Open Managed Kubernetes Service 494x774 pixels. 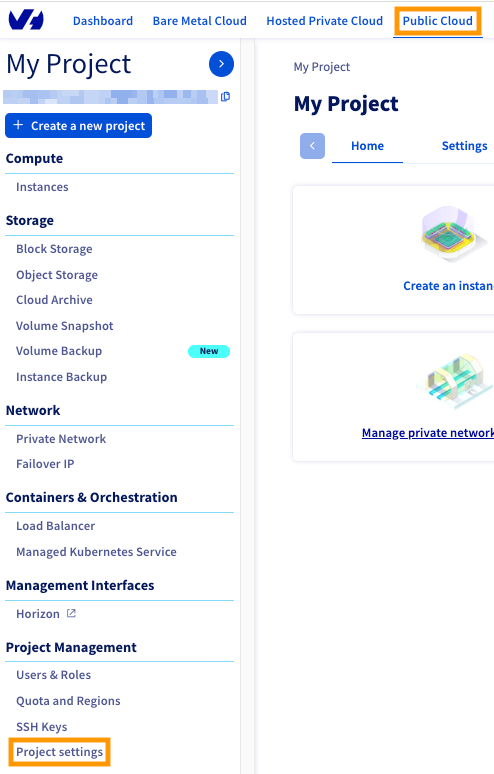96,552
